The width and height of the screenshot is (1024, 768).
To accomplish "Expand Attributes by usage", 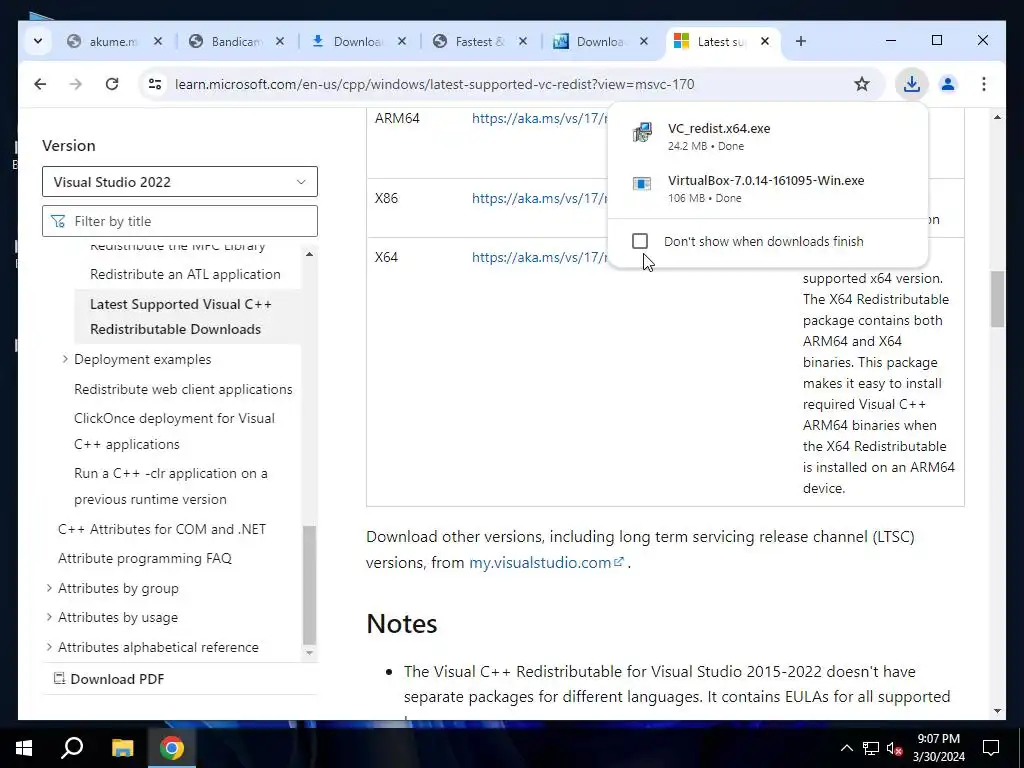I will [49, 617].
